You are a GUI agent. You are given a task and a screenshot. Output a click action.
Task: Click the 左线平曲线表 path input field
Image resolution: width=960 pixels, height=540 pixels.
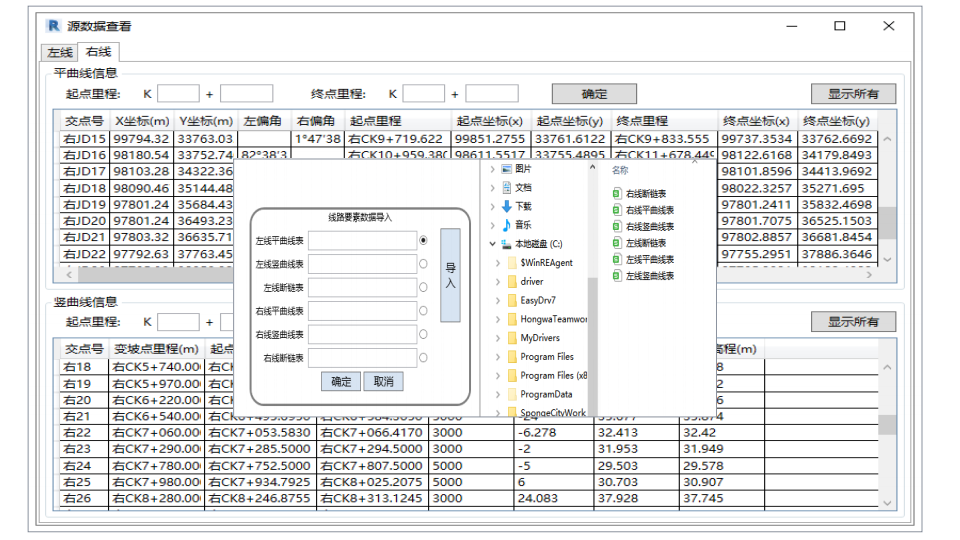362,241
